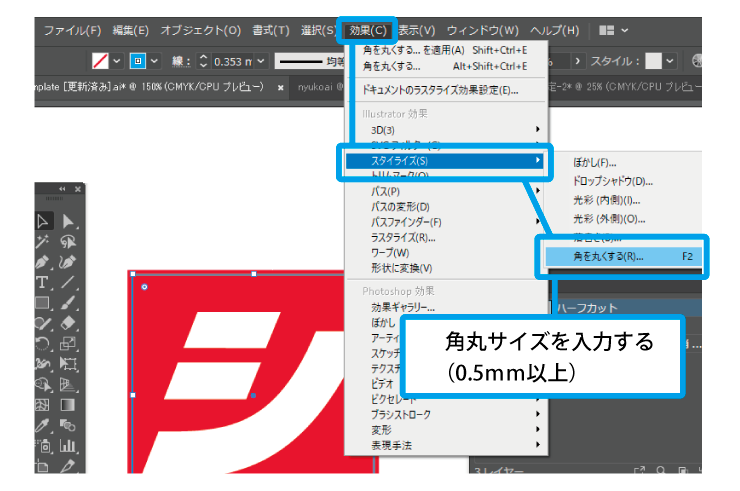740x491 pixels.
Task: Open the ファイル(F) menu
Action: [x=73, y=31]
